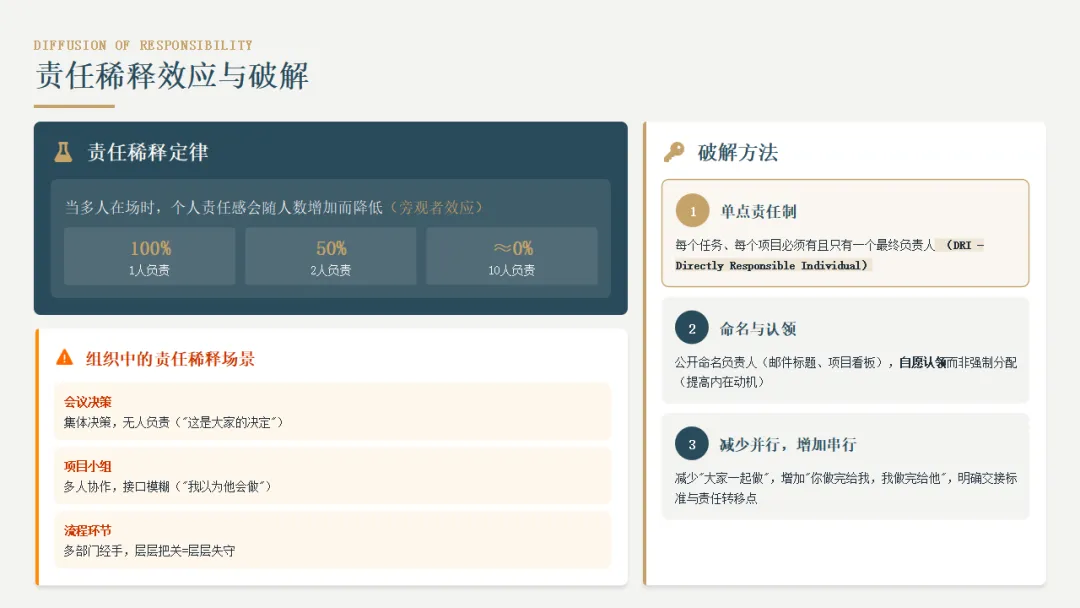Click the text （提高内在动机）
Image resolution: width=1080 pixels, height=608 pixels.
point(720,382)
